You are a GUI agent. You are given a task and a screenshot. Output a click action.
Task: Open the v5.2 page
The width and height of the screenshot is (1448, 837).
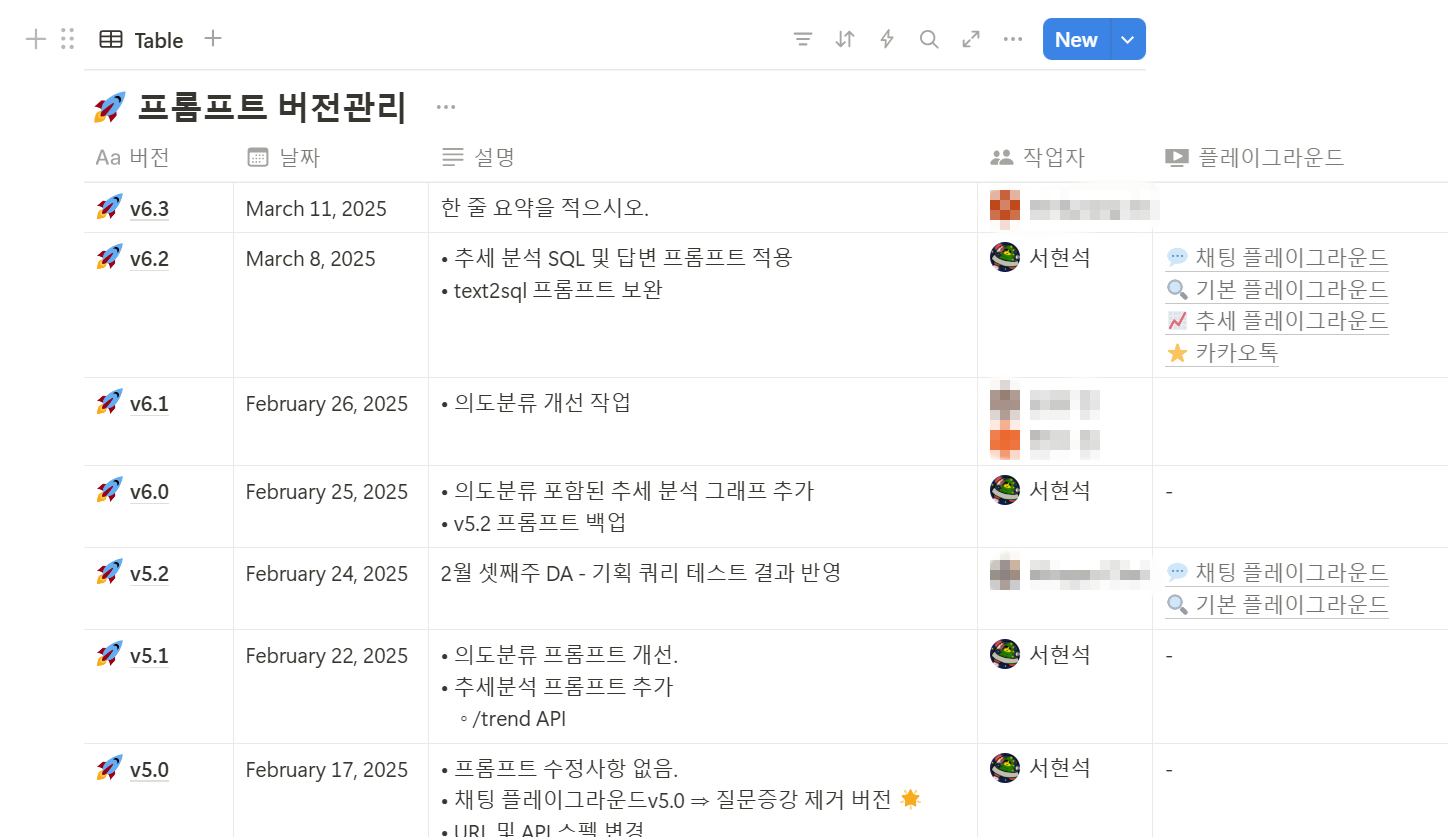pos(149,574)
